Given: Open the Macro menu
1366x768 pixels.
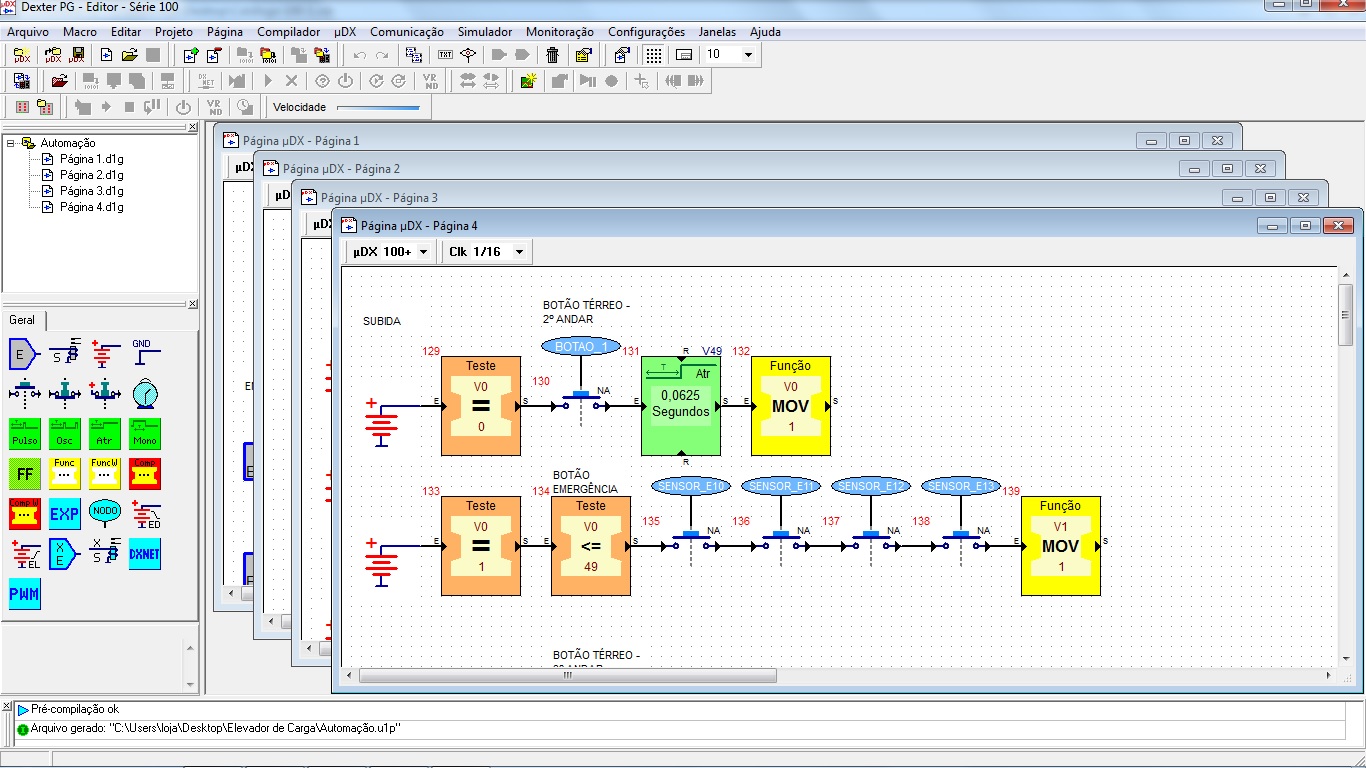Looking at the screenshot, I should [80, 32].
